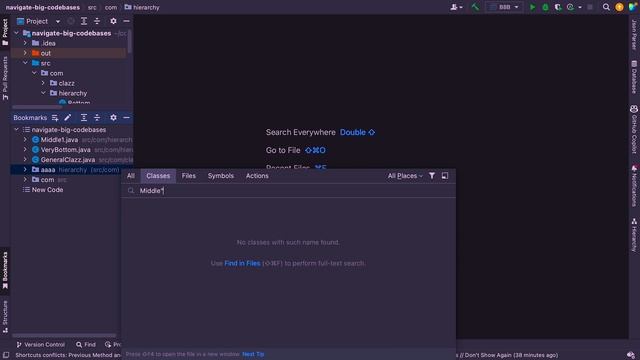
Task: Click the Project tree horizontal scrollbar
Action: point(37,107)
